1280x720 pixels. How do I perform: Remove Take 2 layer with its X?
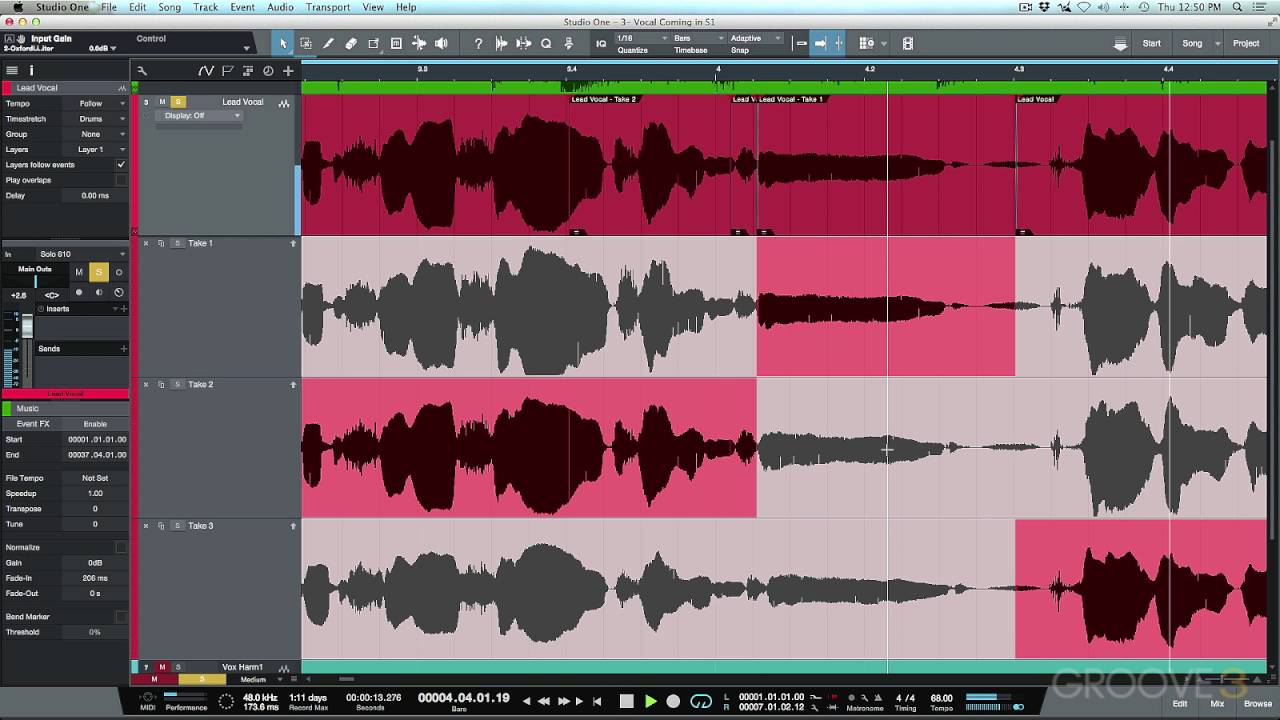tap(146, 384)
